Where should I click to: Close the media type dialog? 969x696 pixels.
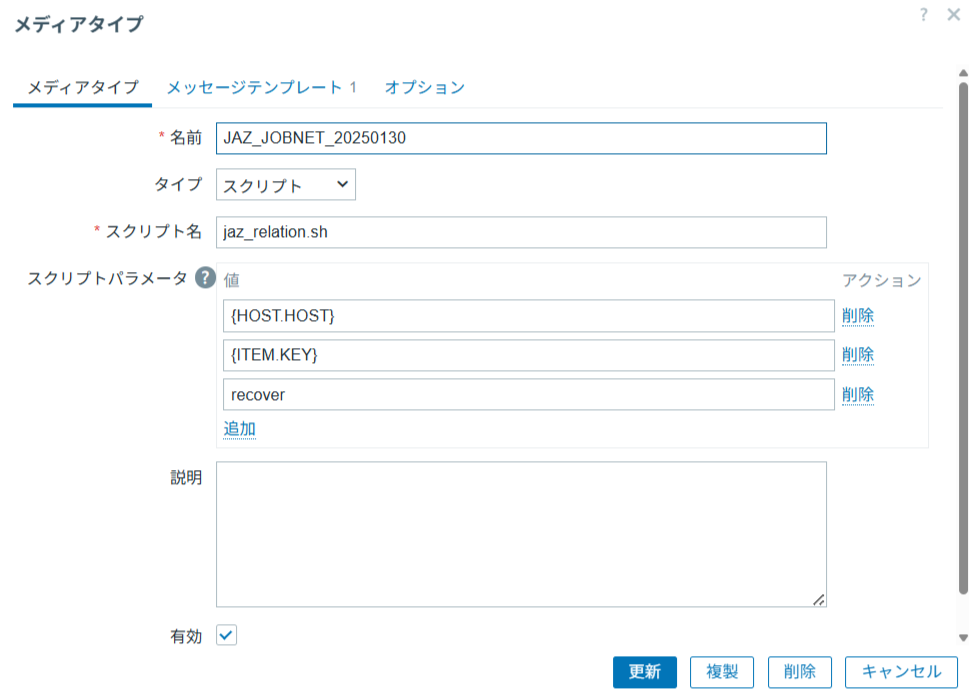pyautogui.click(x=952, y=15)
